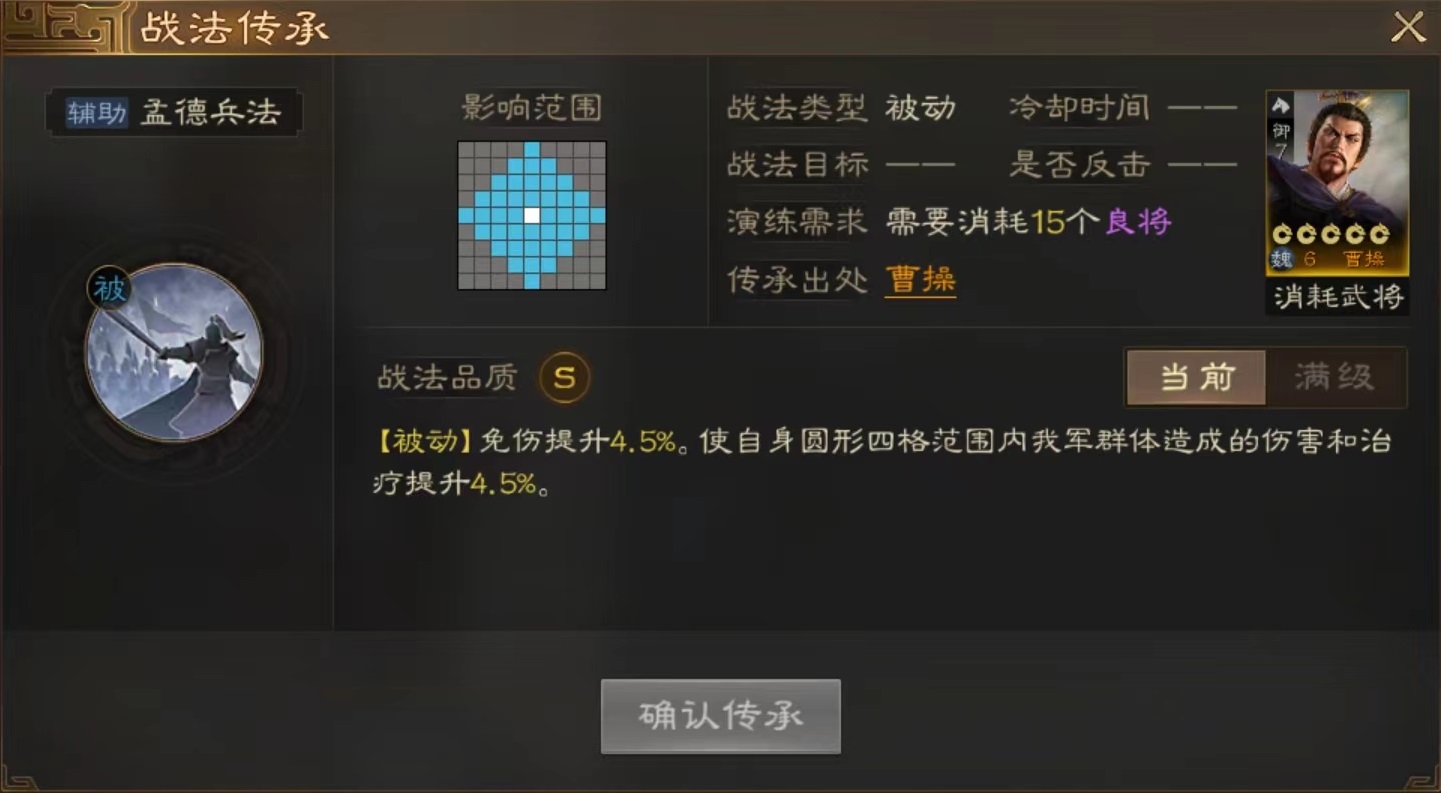The width and height of the screenshot is (1441, 793).
Task: Open the 曹操 inheritance source link
Action: coord(920,280)
